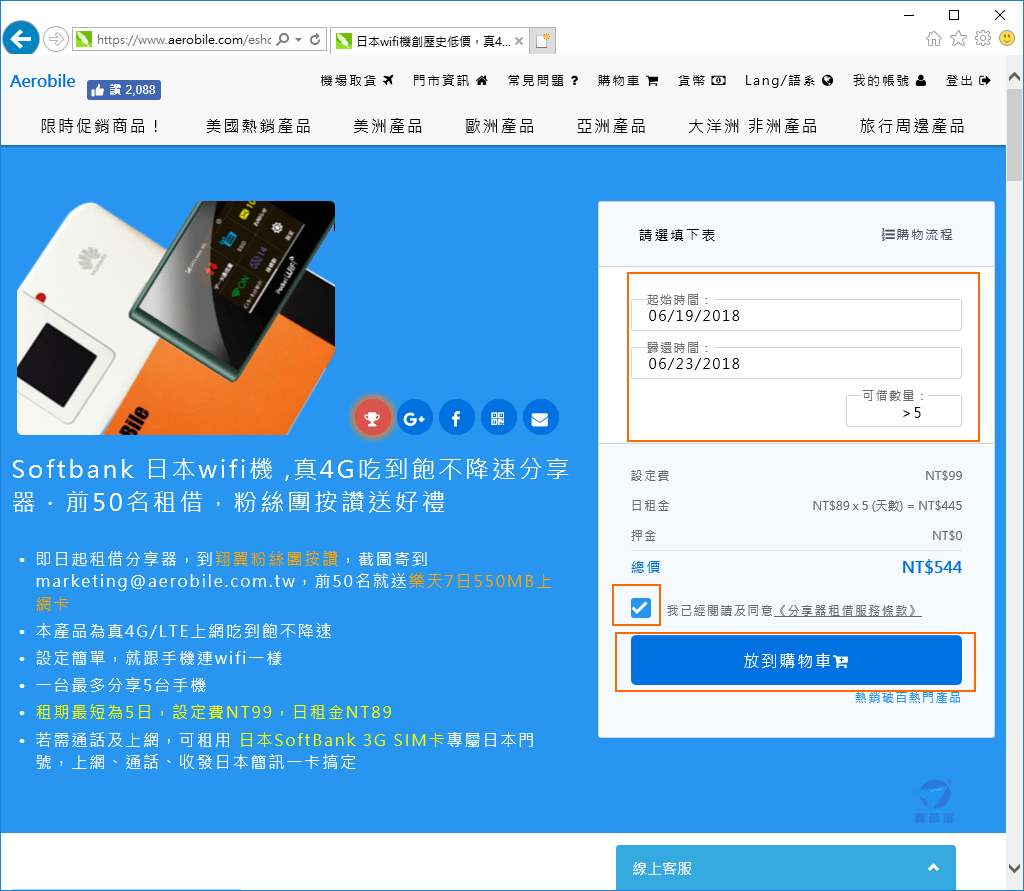
Task: Click the Aerobile logo
Action: coord(42,81)
